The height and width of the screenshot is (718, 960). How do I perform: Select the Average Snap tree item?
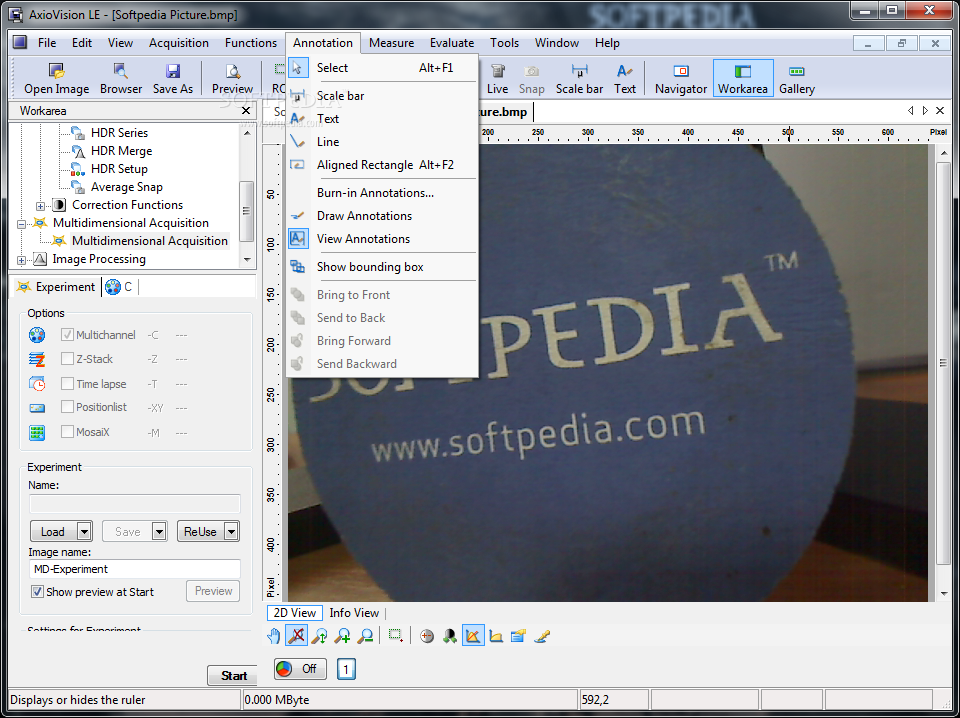click(x=127, y=187)
